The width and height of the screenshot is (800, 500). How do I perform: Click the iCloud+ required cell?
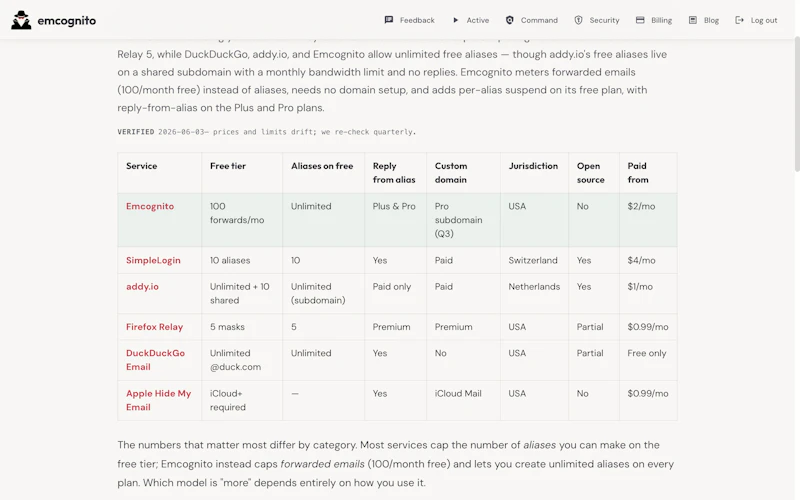[x=242, y=401]
